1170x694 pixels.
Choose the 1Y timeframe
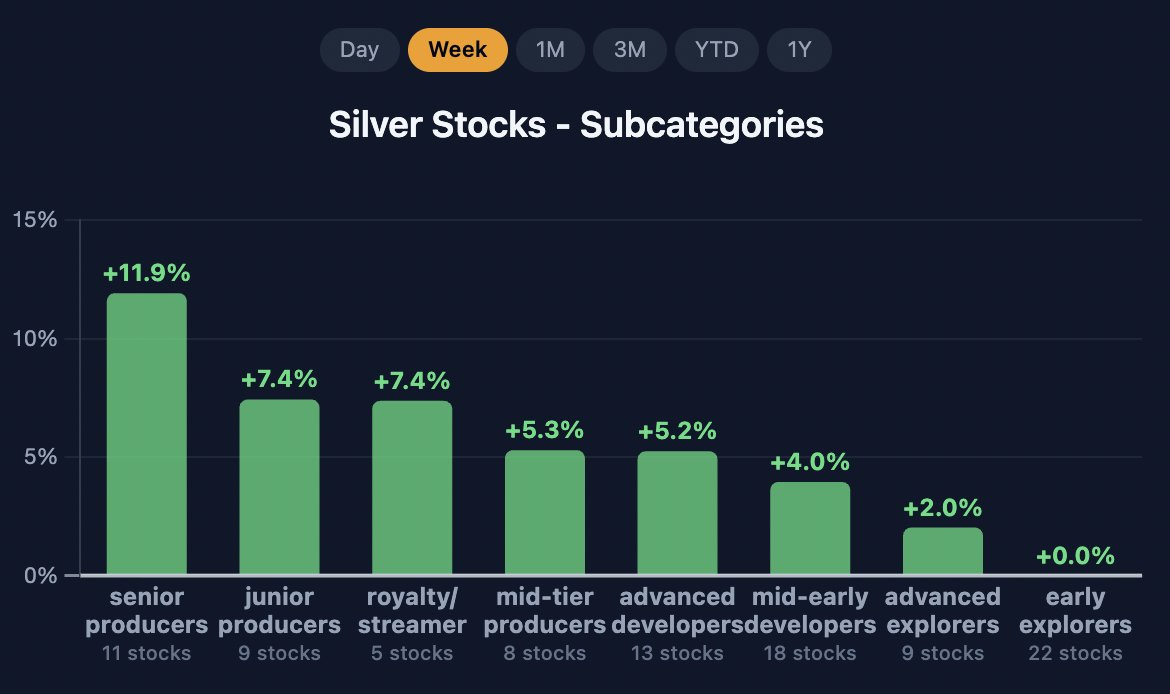tap(799, 50)
